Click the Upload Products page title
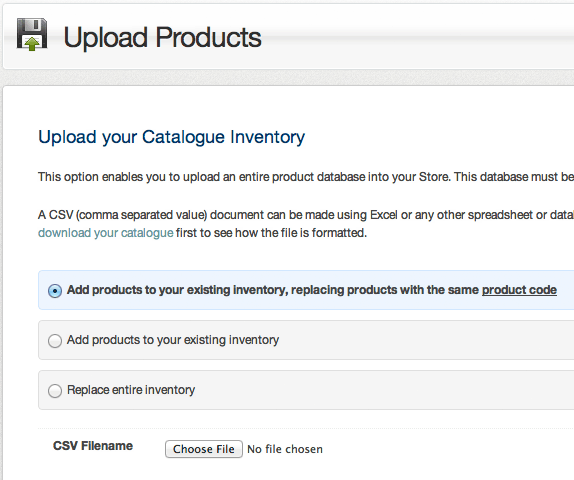This screenshot has width=574, height=480. click(x=162, y=37)
